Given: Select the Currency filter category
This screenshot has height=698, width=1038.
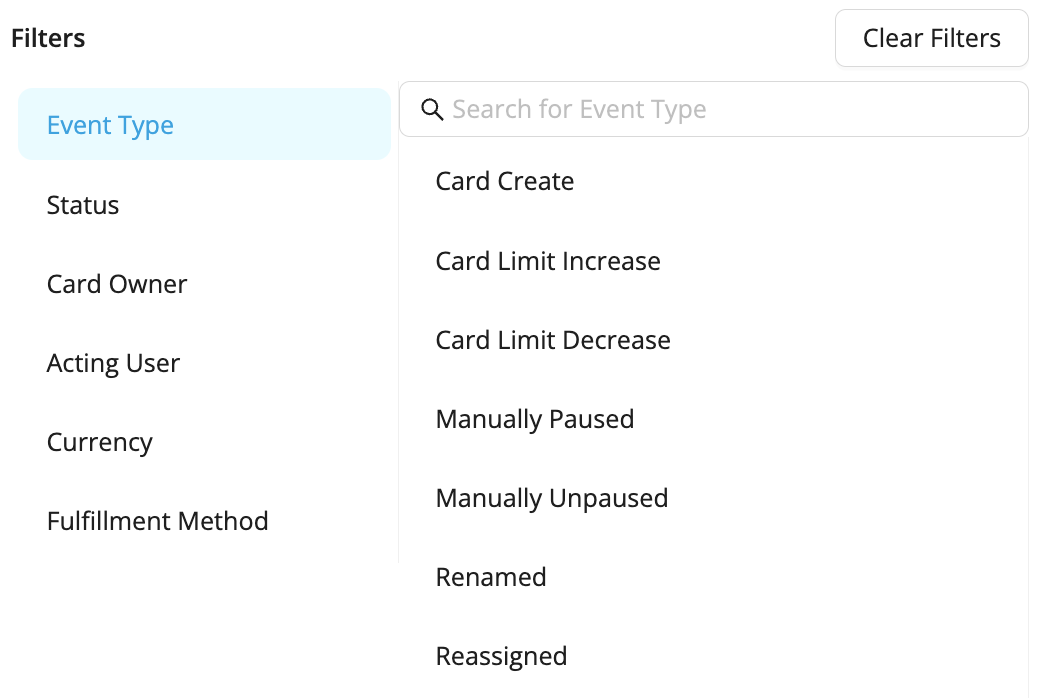Looking at the screenshot, I should 205,442.
